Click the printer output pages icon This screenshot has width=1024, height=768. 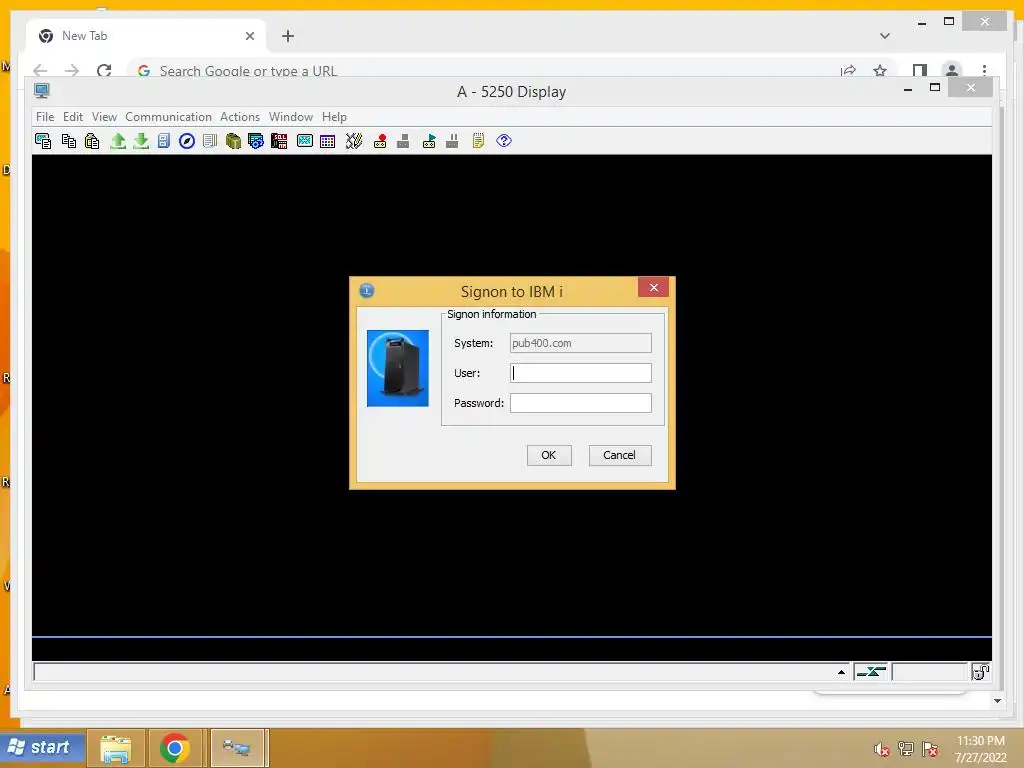210,141
